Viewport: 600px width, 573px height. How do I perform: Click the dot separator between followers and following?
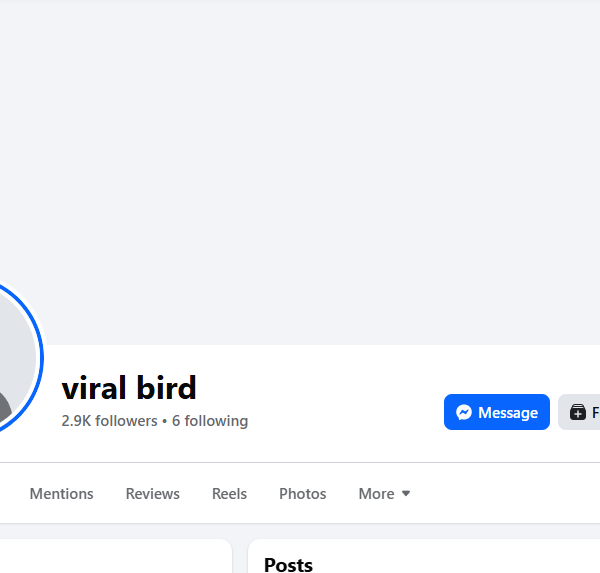coord(165,421)
